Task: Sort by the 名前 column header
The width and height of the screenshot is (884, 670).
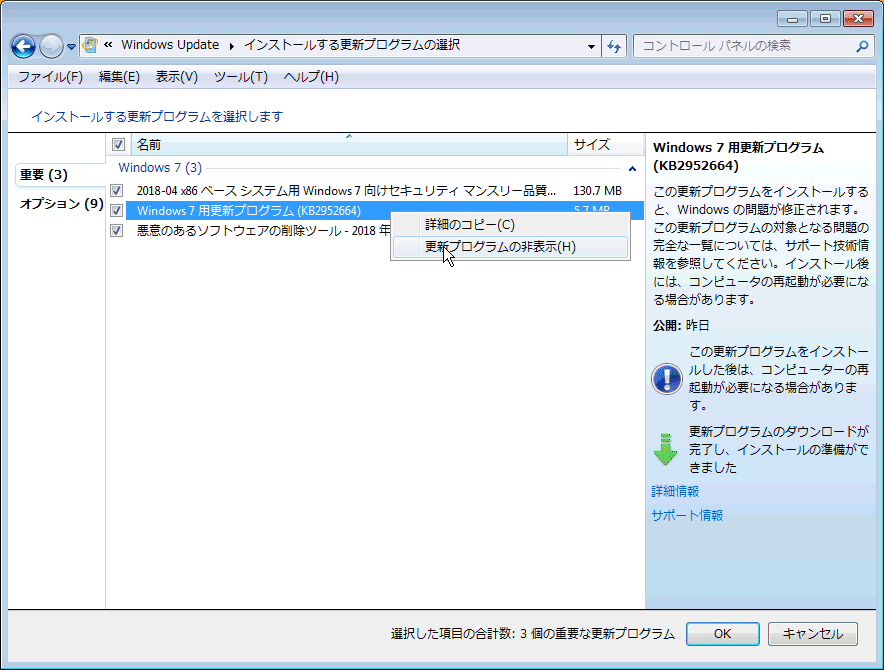Action: point(349,144)
